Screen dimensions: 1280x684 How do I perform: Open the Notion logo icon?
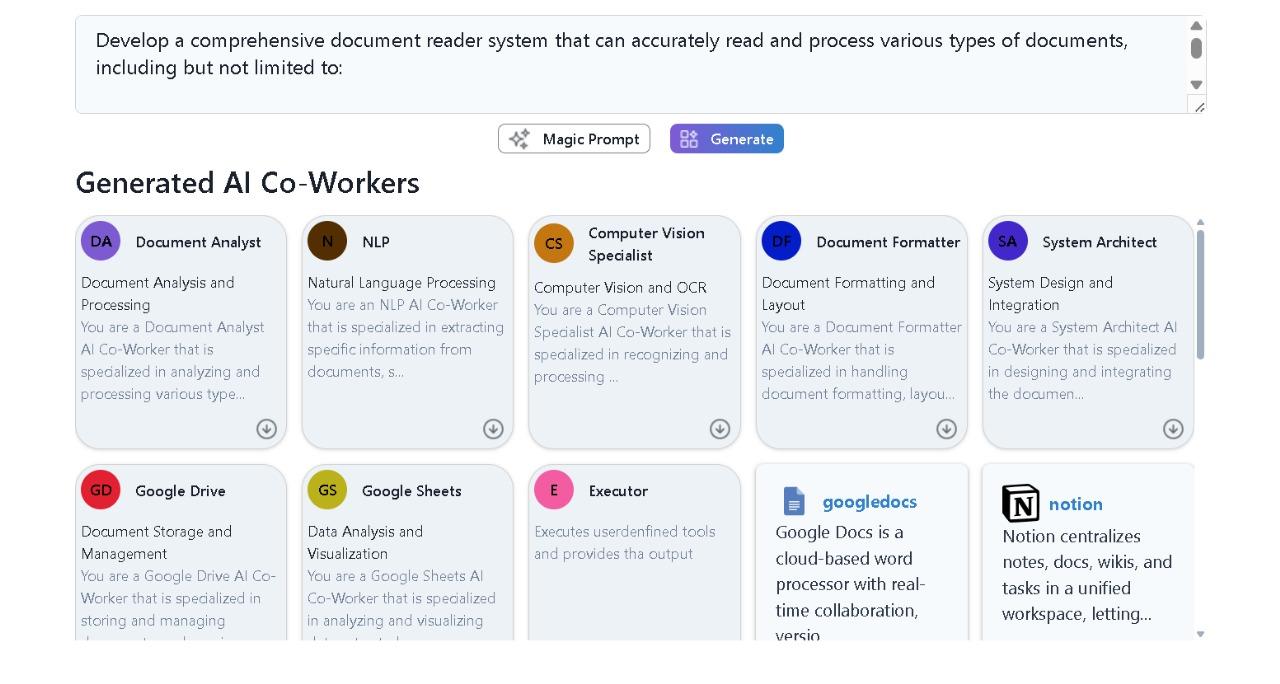(x=1020, y=504)
